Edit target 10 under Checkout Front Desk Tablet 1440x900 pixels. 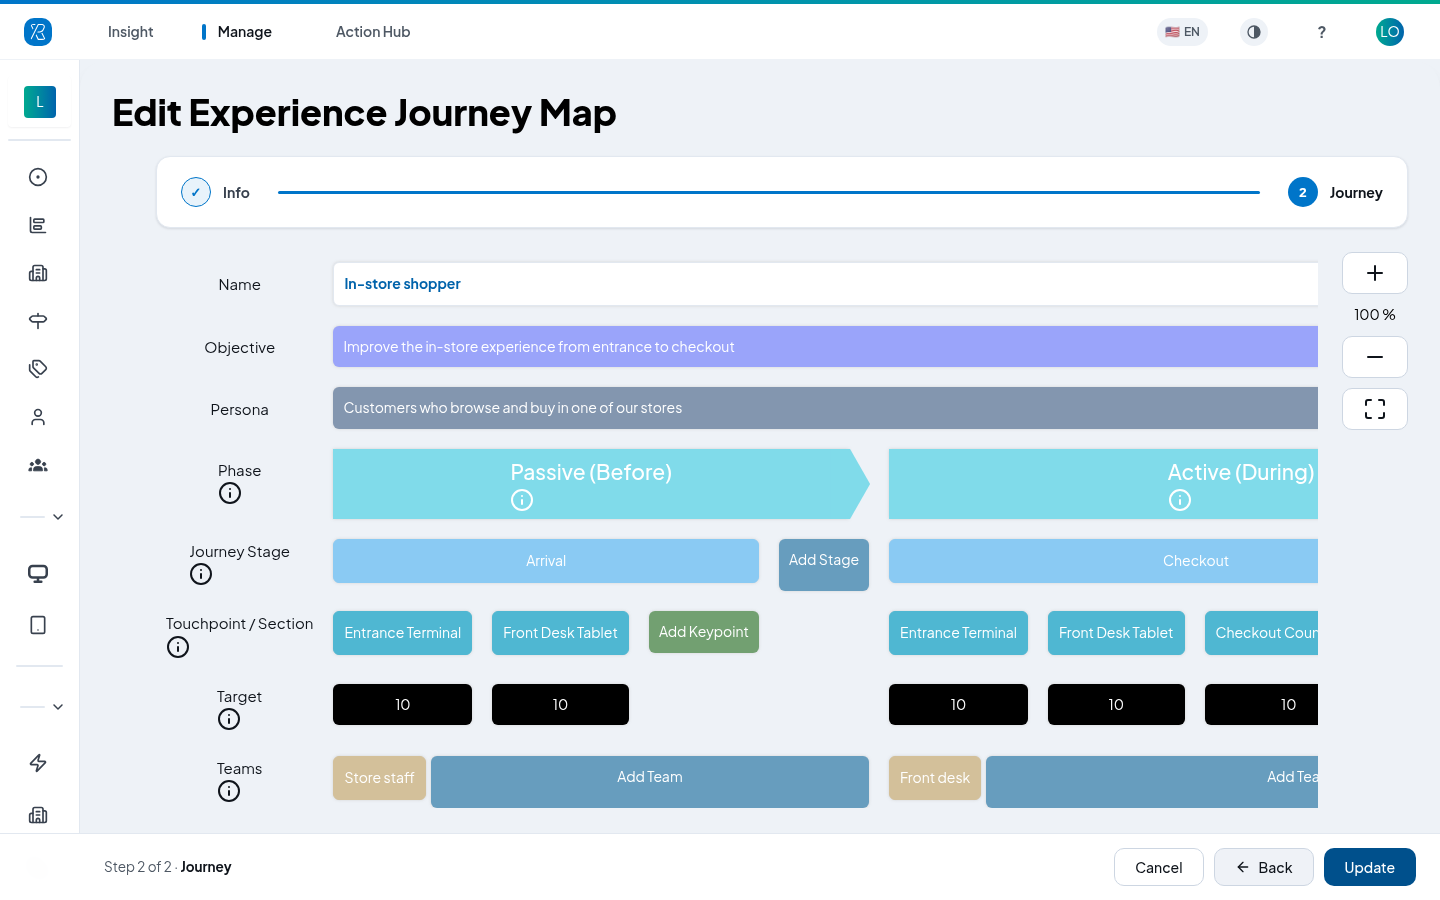(x=1116, y=705)
